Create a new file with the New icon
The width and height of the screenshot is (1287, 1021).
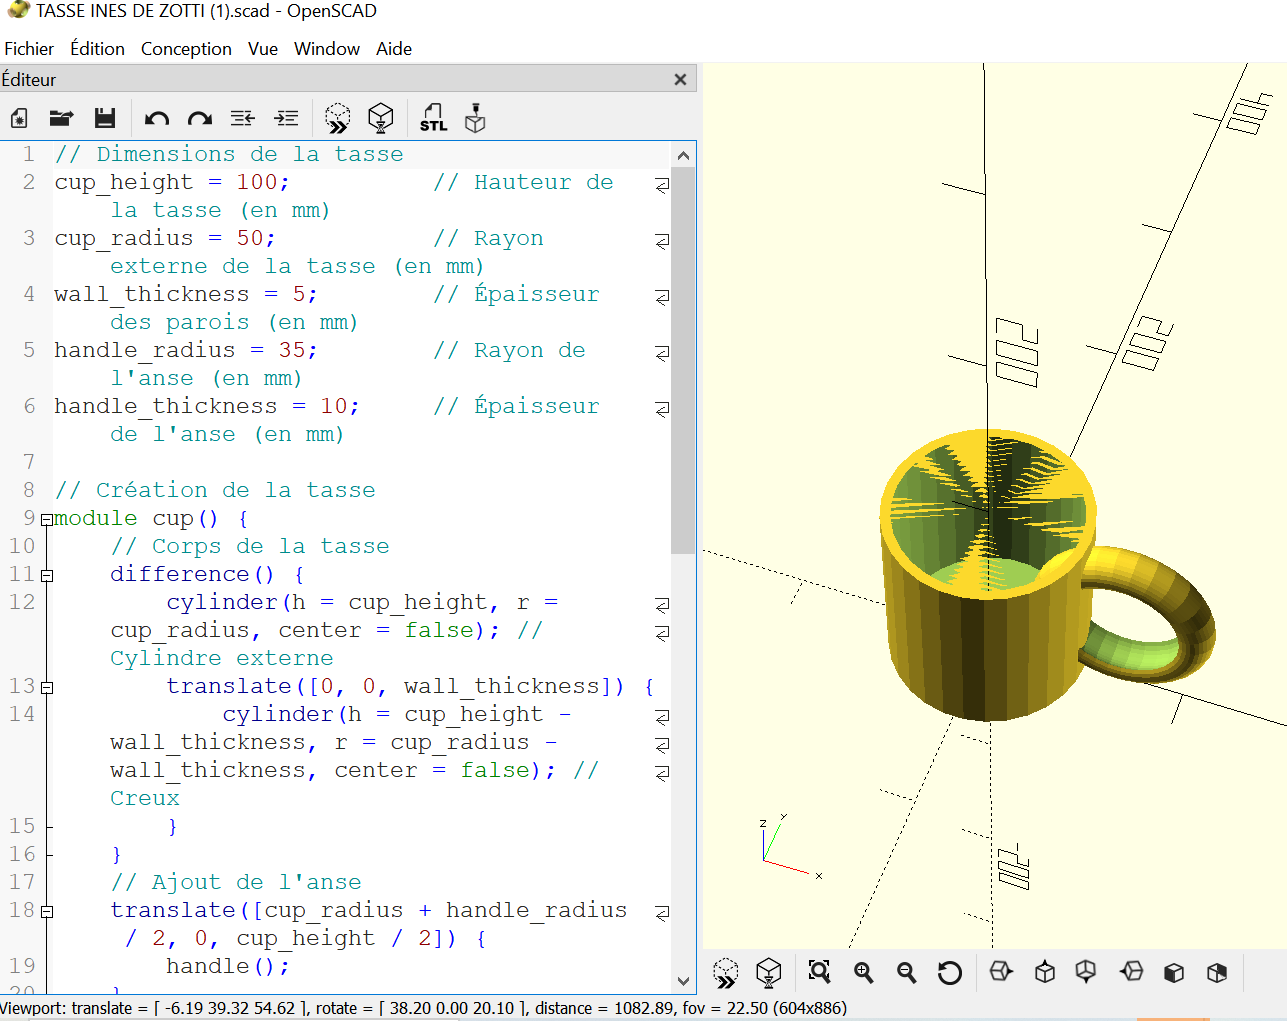[x=19, y=118]
